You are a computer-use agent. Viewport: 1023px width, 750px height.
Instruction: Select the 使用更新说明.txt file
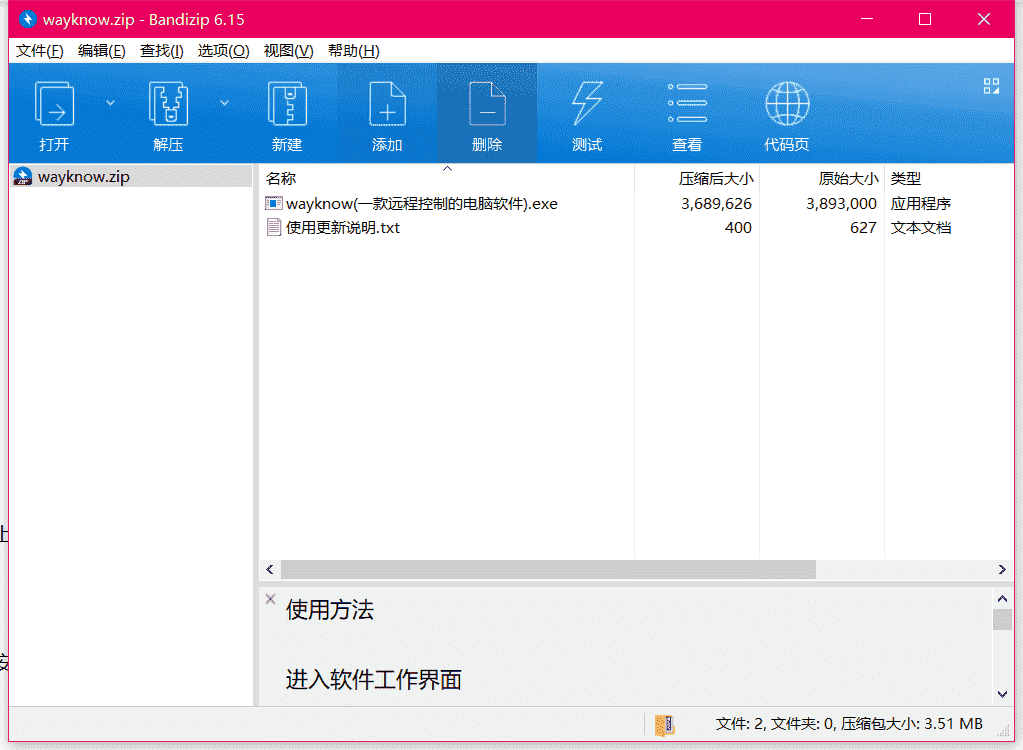tap(343, 228)
